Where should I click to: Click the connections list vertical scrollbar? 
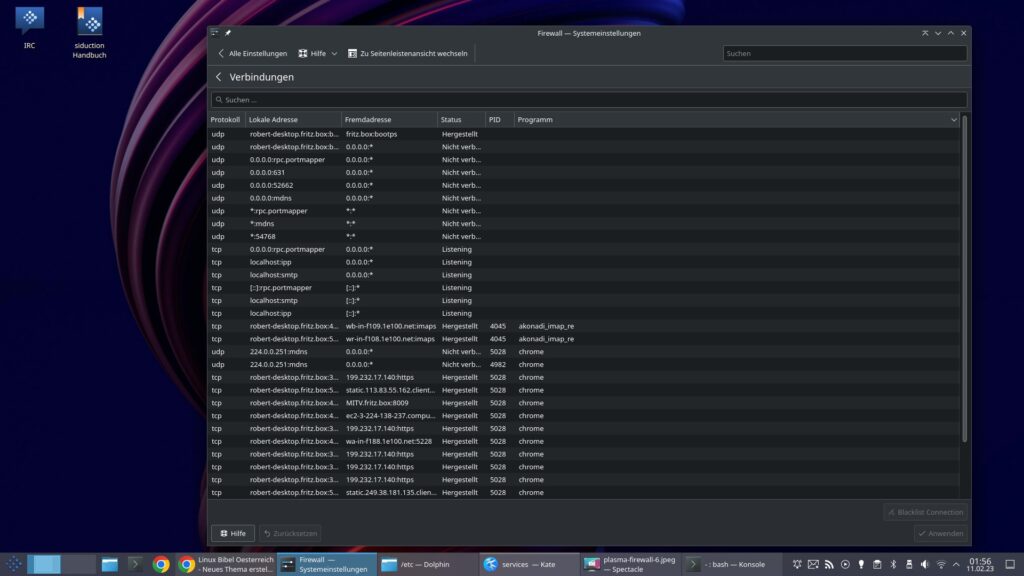pyautogui.click(x=965, y=279)
